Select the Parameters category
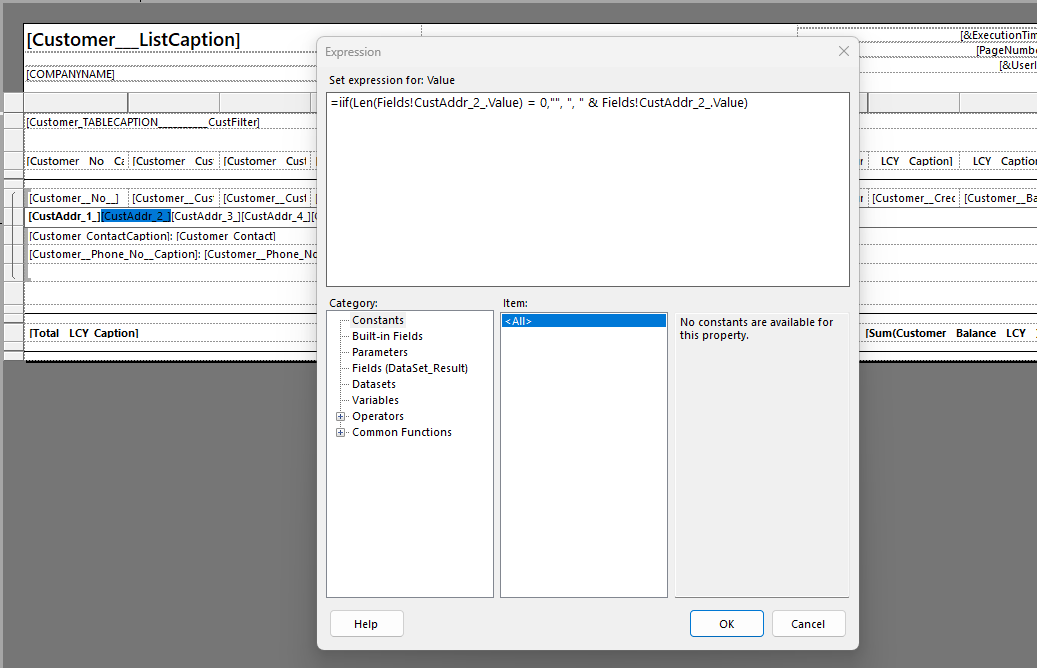 [379, 351]
